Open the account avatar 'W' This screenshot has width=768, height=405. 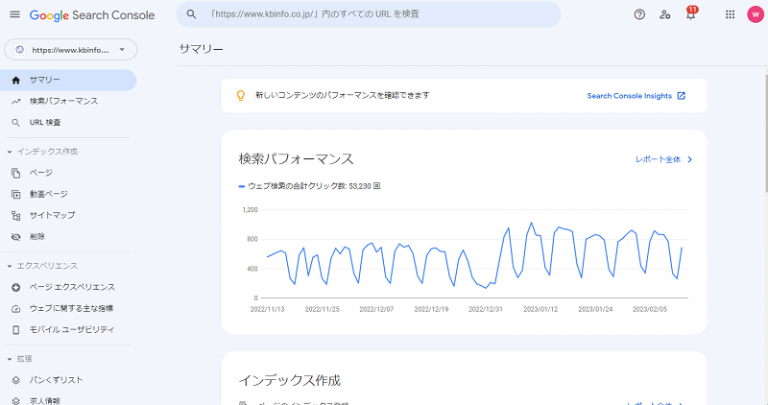(x=755, y=14)
